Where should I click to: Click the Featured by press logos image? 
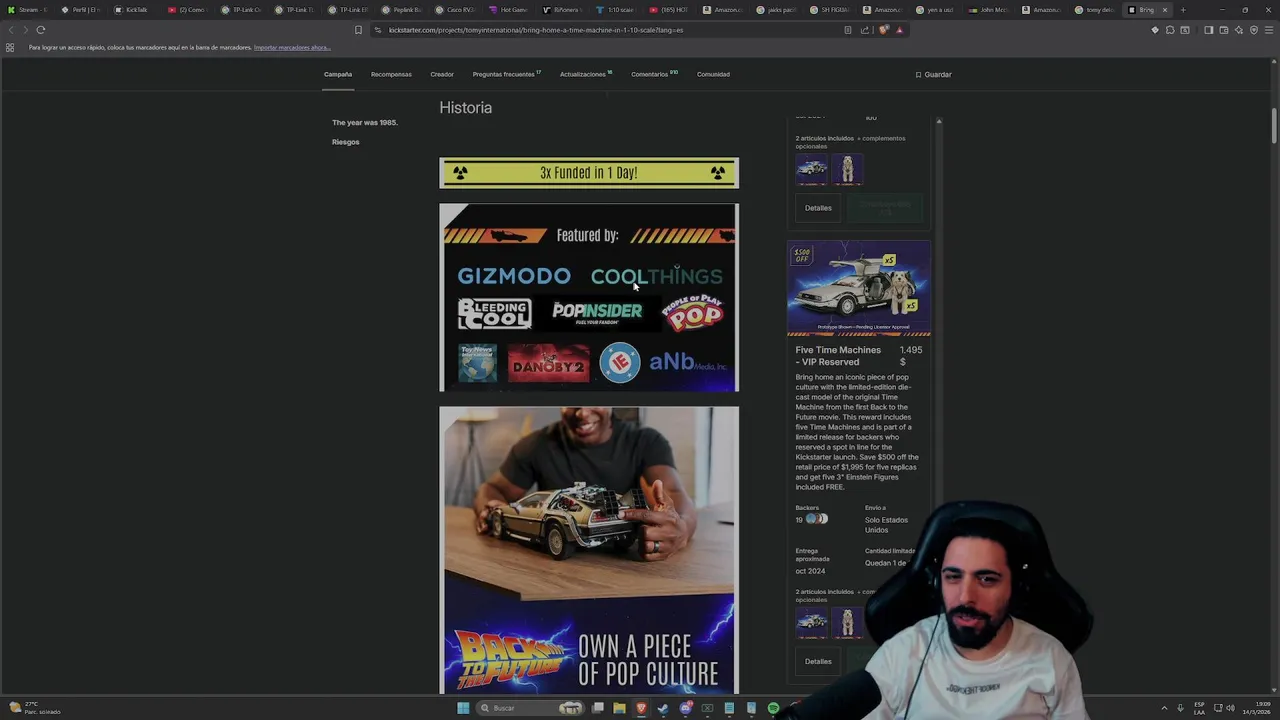pyautogui.click(x=589, y=298)
